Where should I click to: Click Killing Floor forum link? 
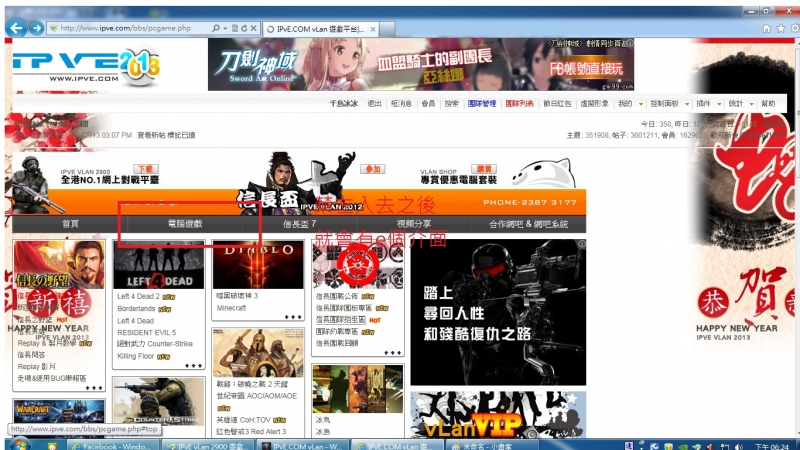coord(136,356)
